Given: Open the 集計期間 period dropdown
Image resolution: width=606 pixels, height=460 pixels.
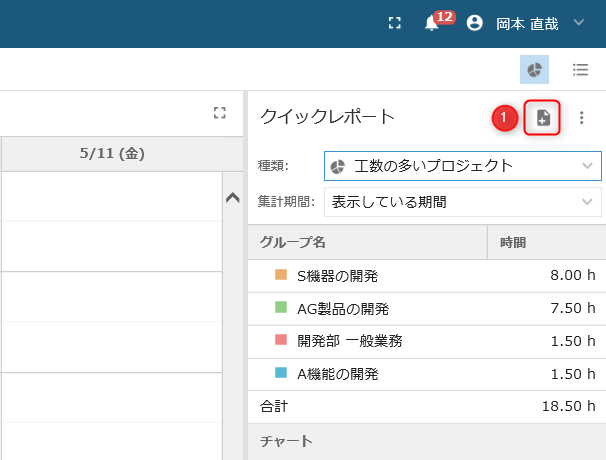Looking at the screenshot, I should pyautogui.click(x=463, y=202).
